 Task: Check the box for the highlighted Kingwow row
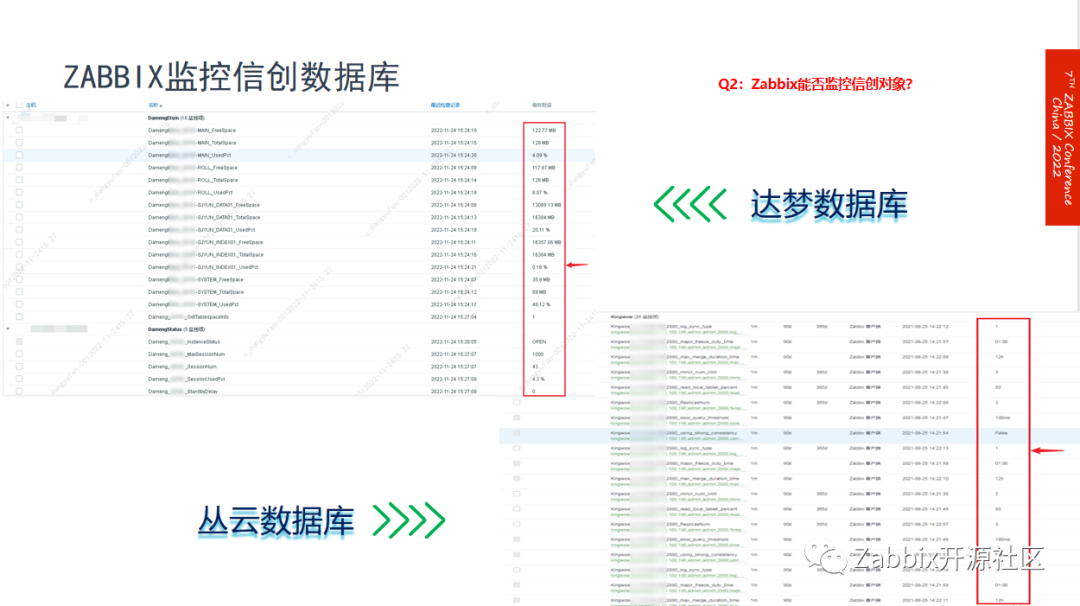click(x=517, y=433)
